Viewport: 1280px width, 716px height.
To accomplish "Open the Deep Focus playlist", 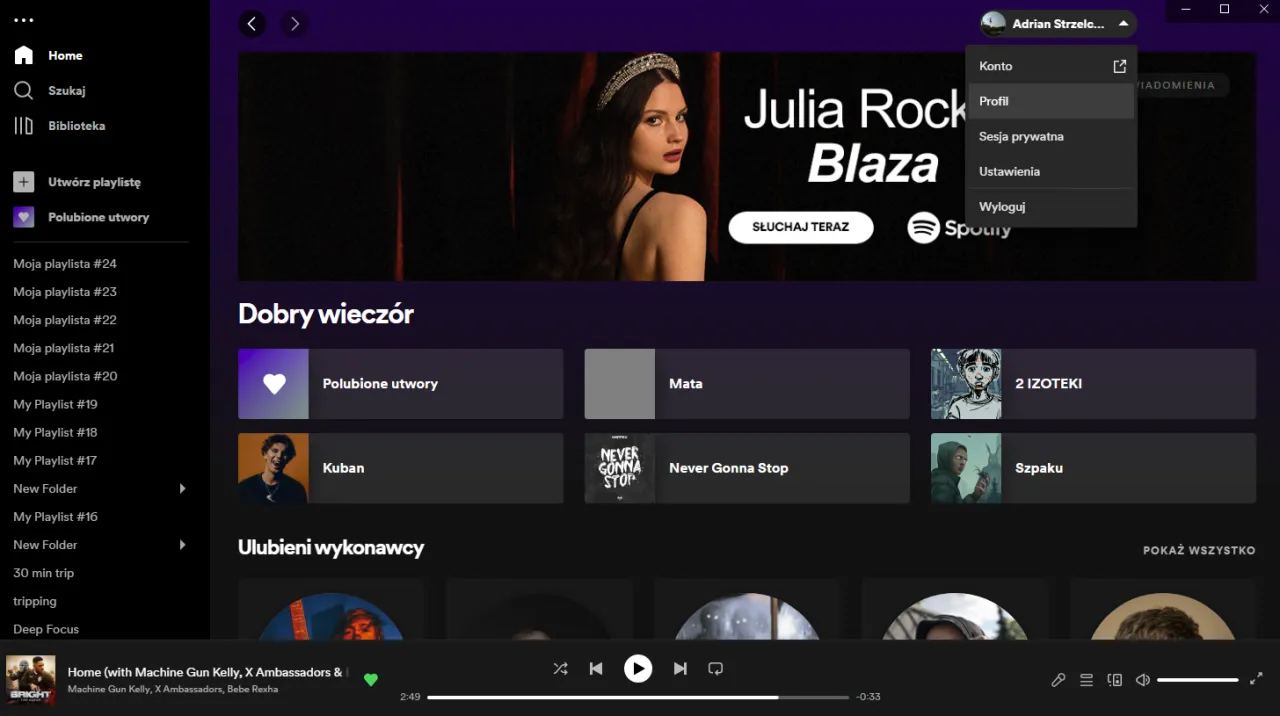I will (x=46, y=629).
